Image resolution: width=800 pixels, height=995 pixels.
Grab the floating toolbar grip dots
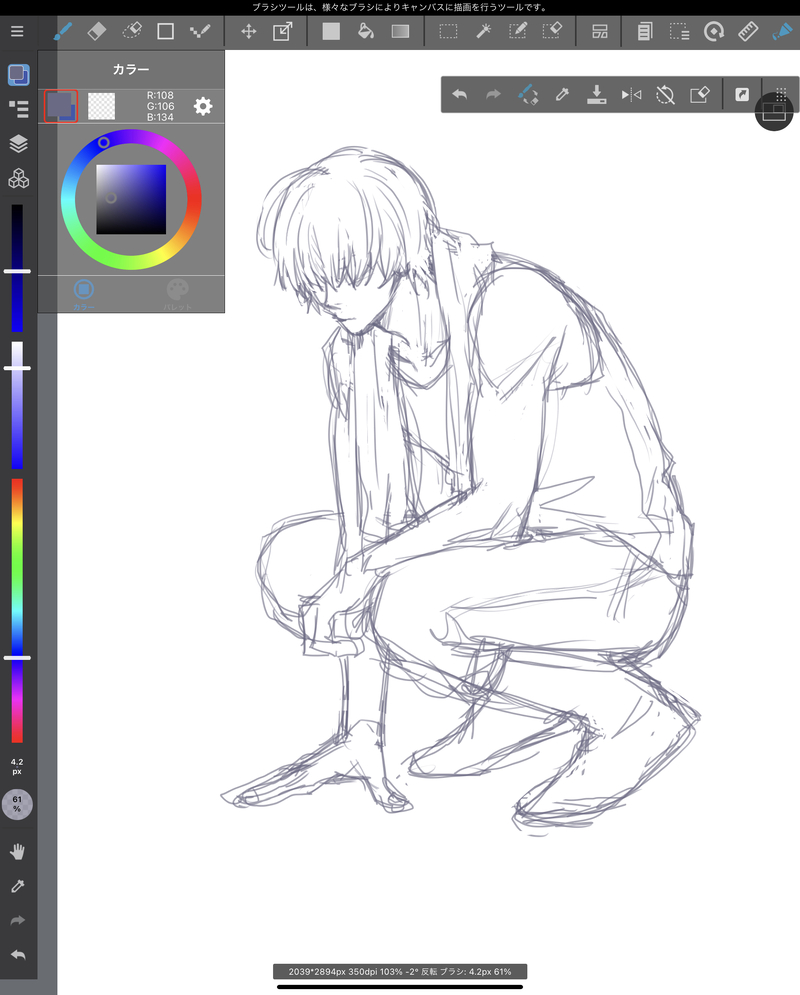781,93
